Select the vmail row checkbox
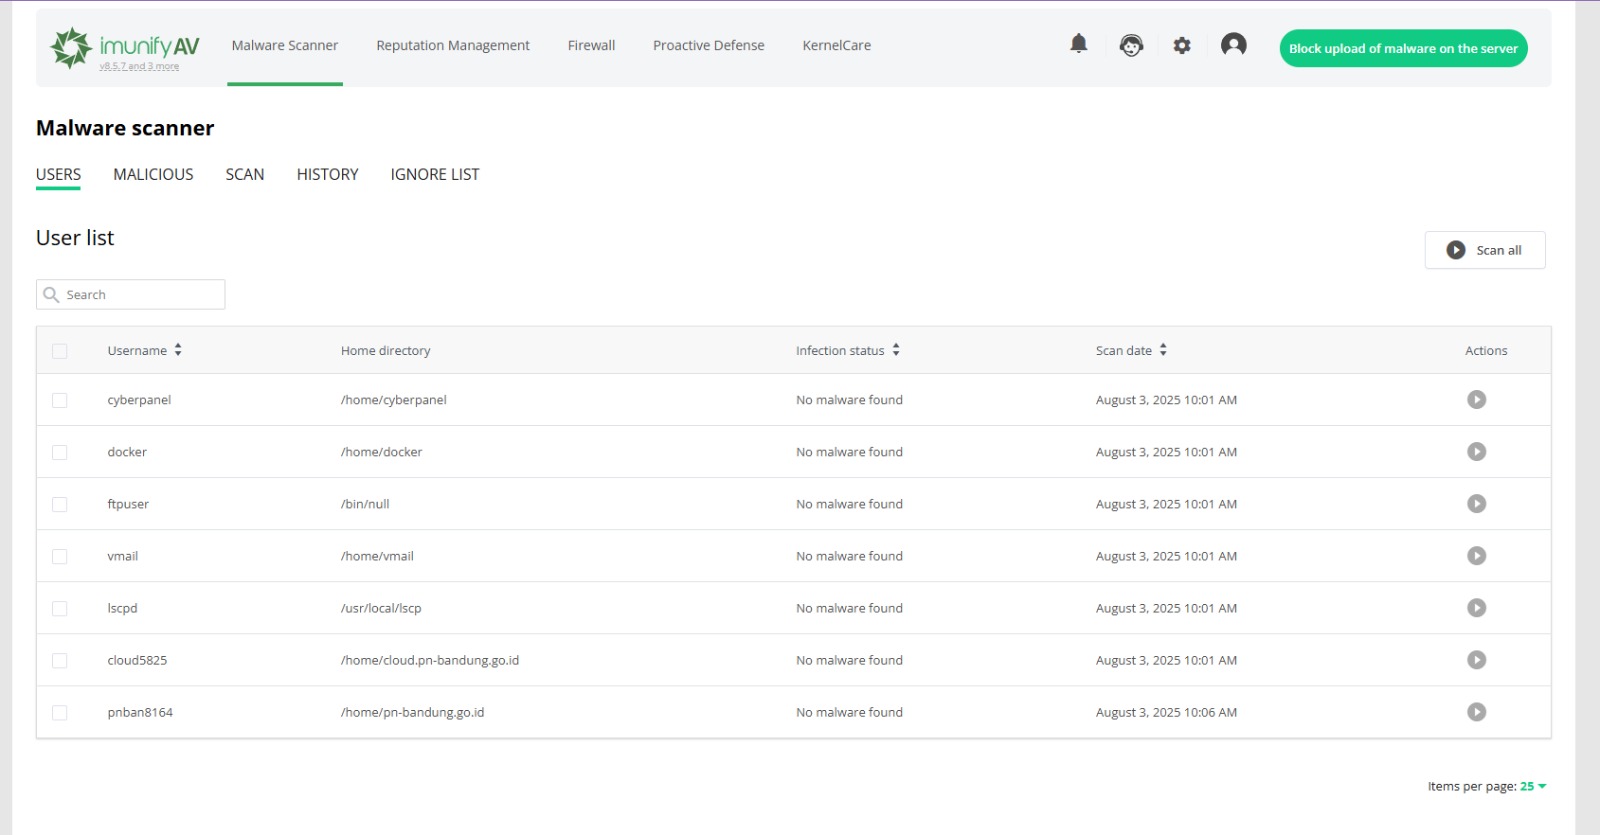Screen dimensions: 1600x835 [60, 556]
